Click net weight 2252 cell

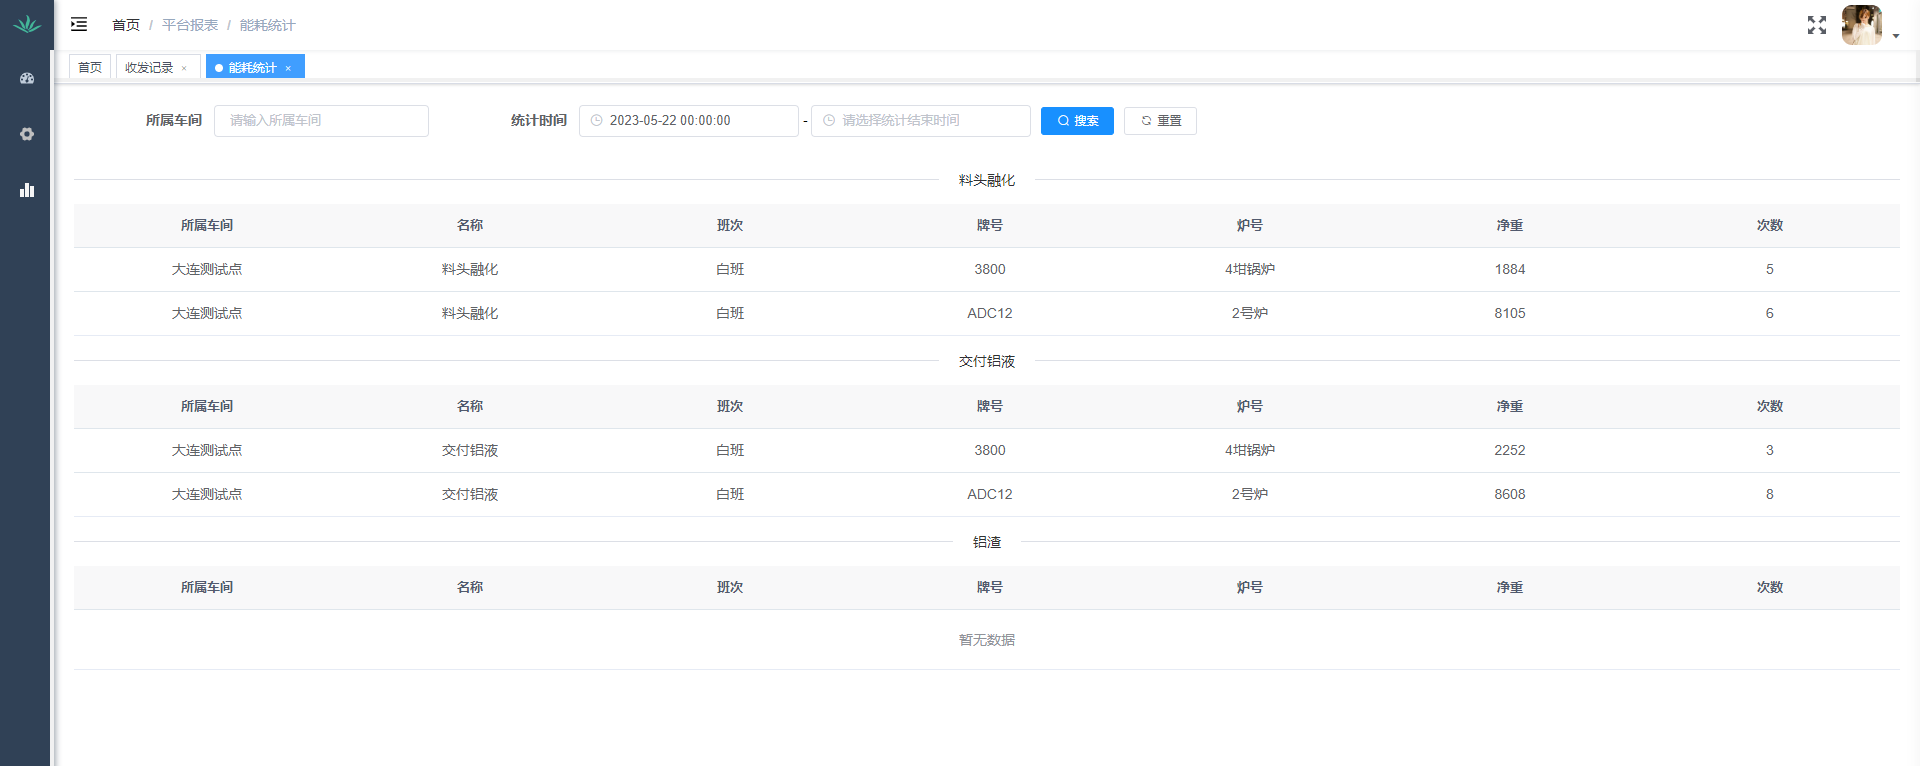[1510, 451]
